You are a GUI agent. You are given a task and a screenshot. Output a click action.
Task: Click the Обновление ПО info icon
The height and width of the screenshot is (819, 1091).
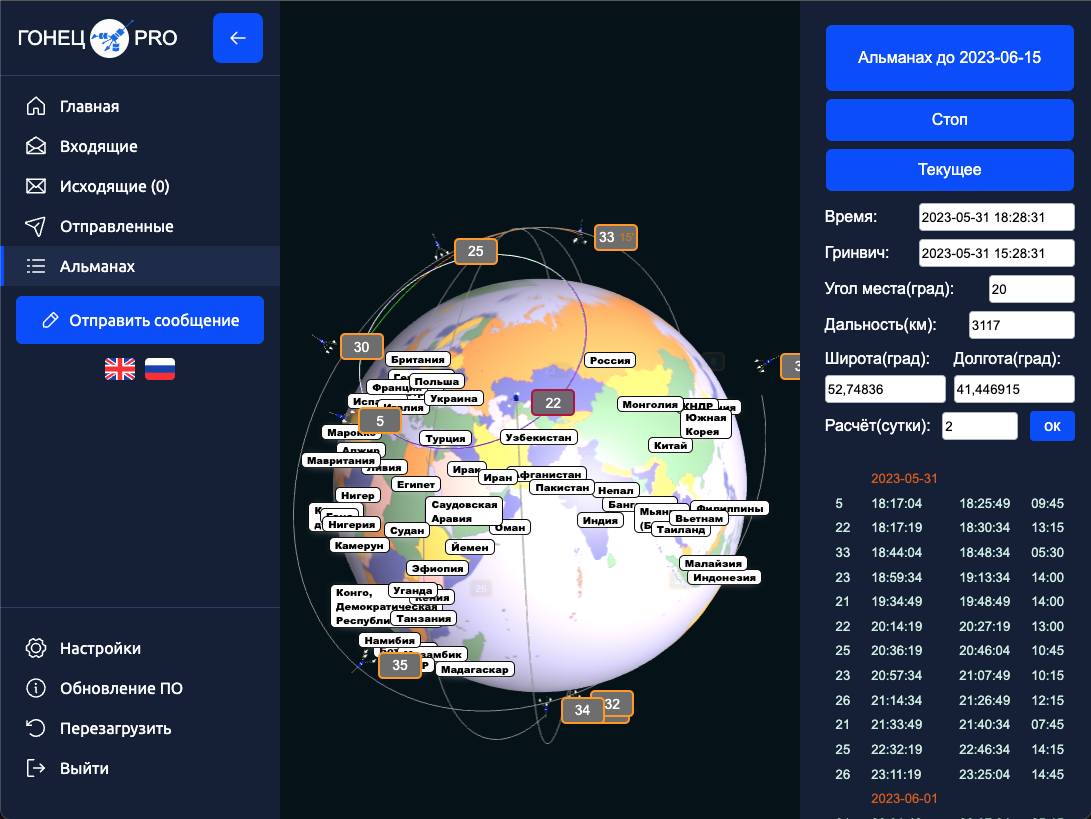36,688
